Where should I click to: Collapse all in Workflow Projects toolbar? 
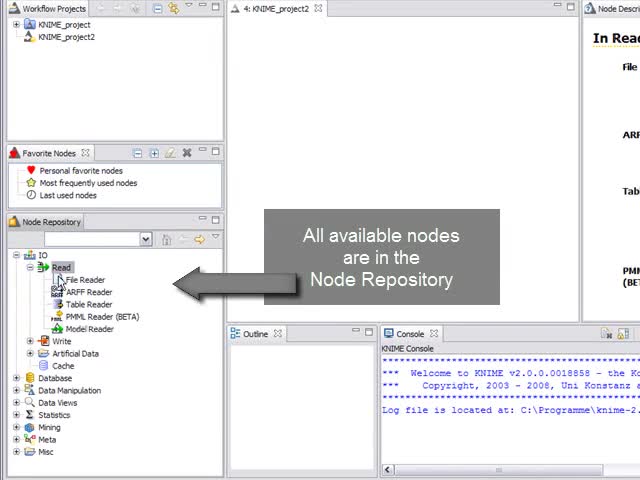[157, 8]
